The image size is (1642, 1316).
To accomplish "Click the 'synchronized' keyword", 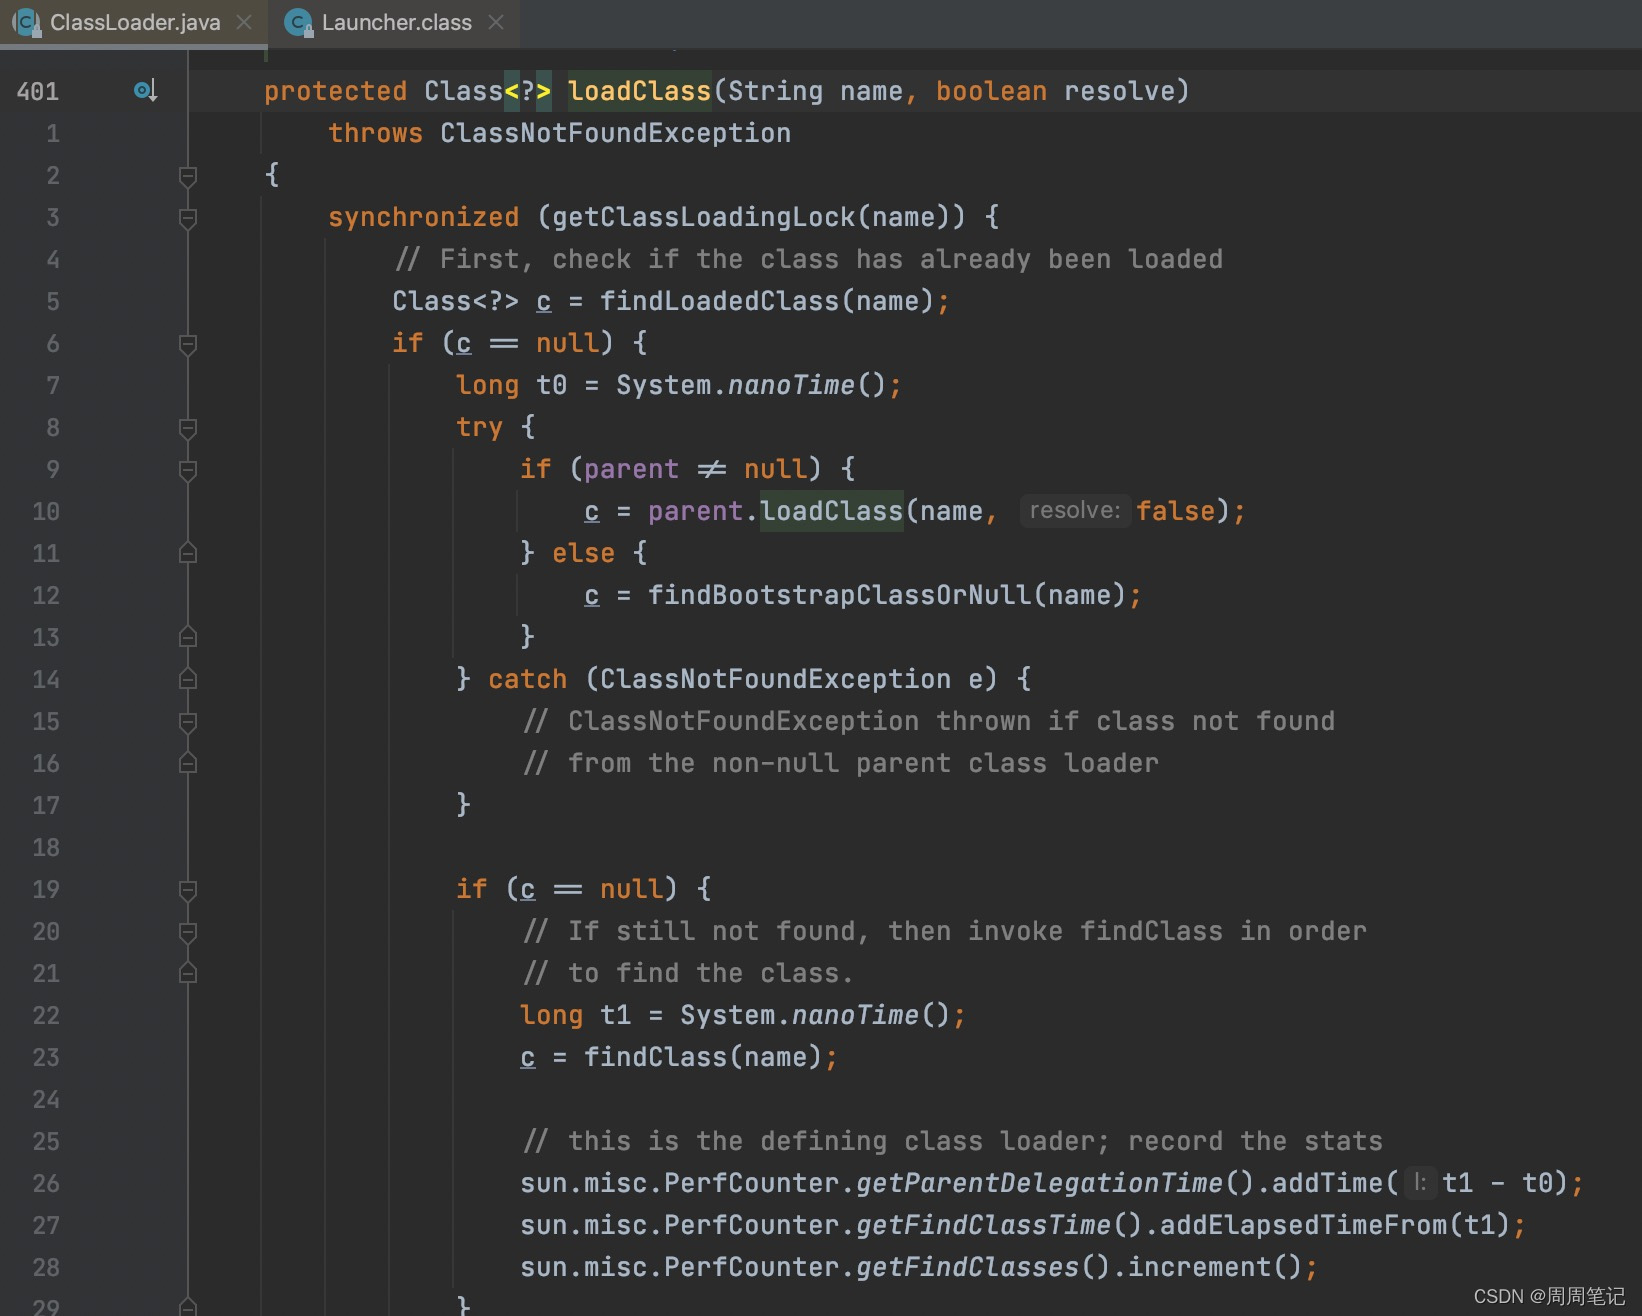I will (x=424, y=217).
